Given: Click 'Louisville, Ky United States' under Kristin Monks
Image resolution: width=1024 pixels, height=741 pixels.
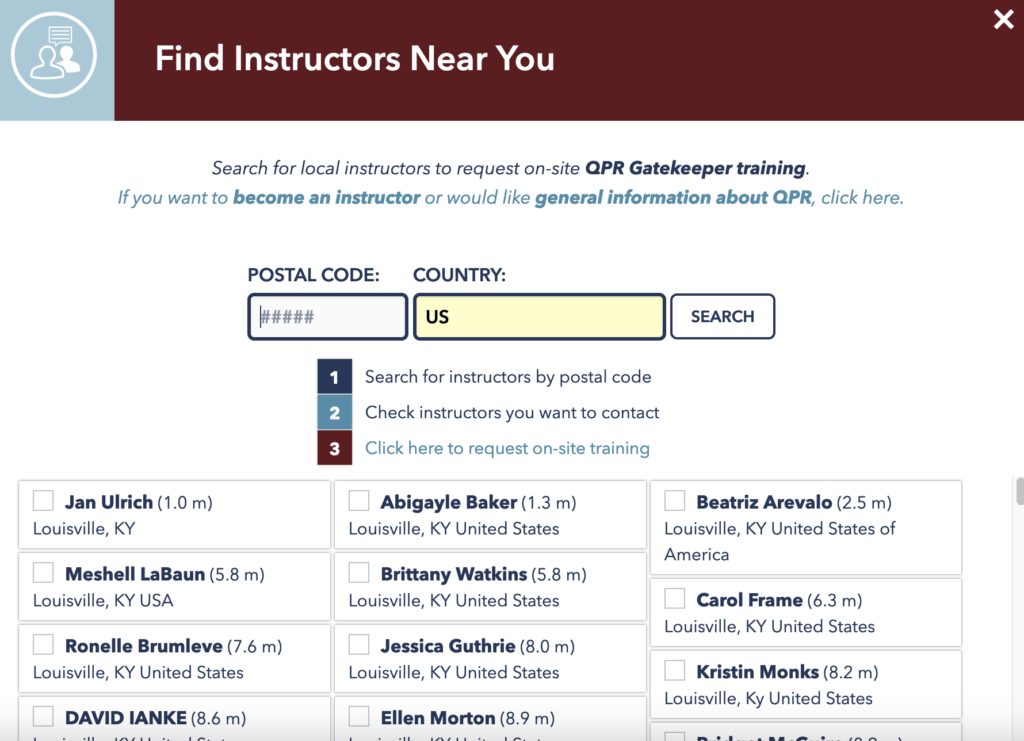Looking at the screenshot, I should click(x=768, y=699).
